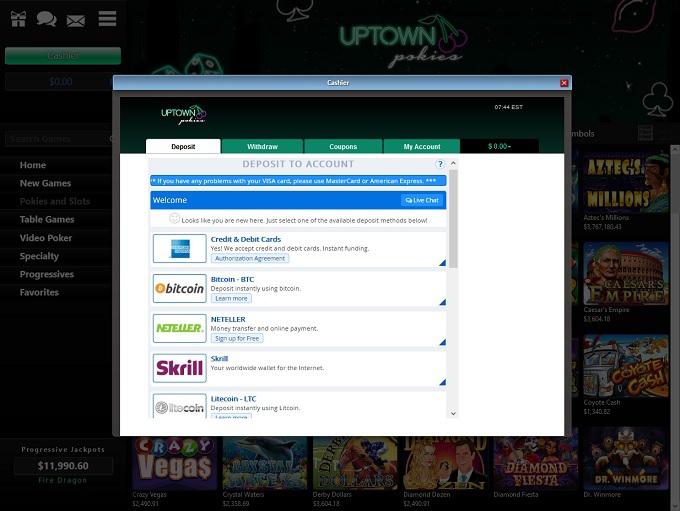Image resolution: width=680 pixels, height=511 pixels.
Task: Open Aztec's Millions game thumbnail
Action: [x=626, y=182]
